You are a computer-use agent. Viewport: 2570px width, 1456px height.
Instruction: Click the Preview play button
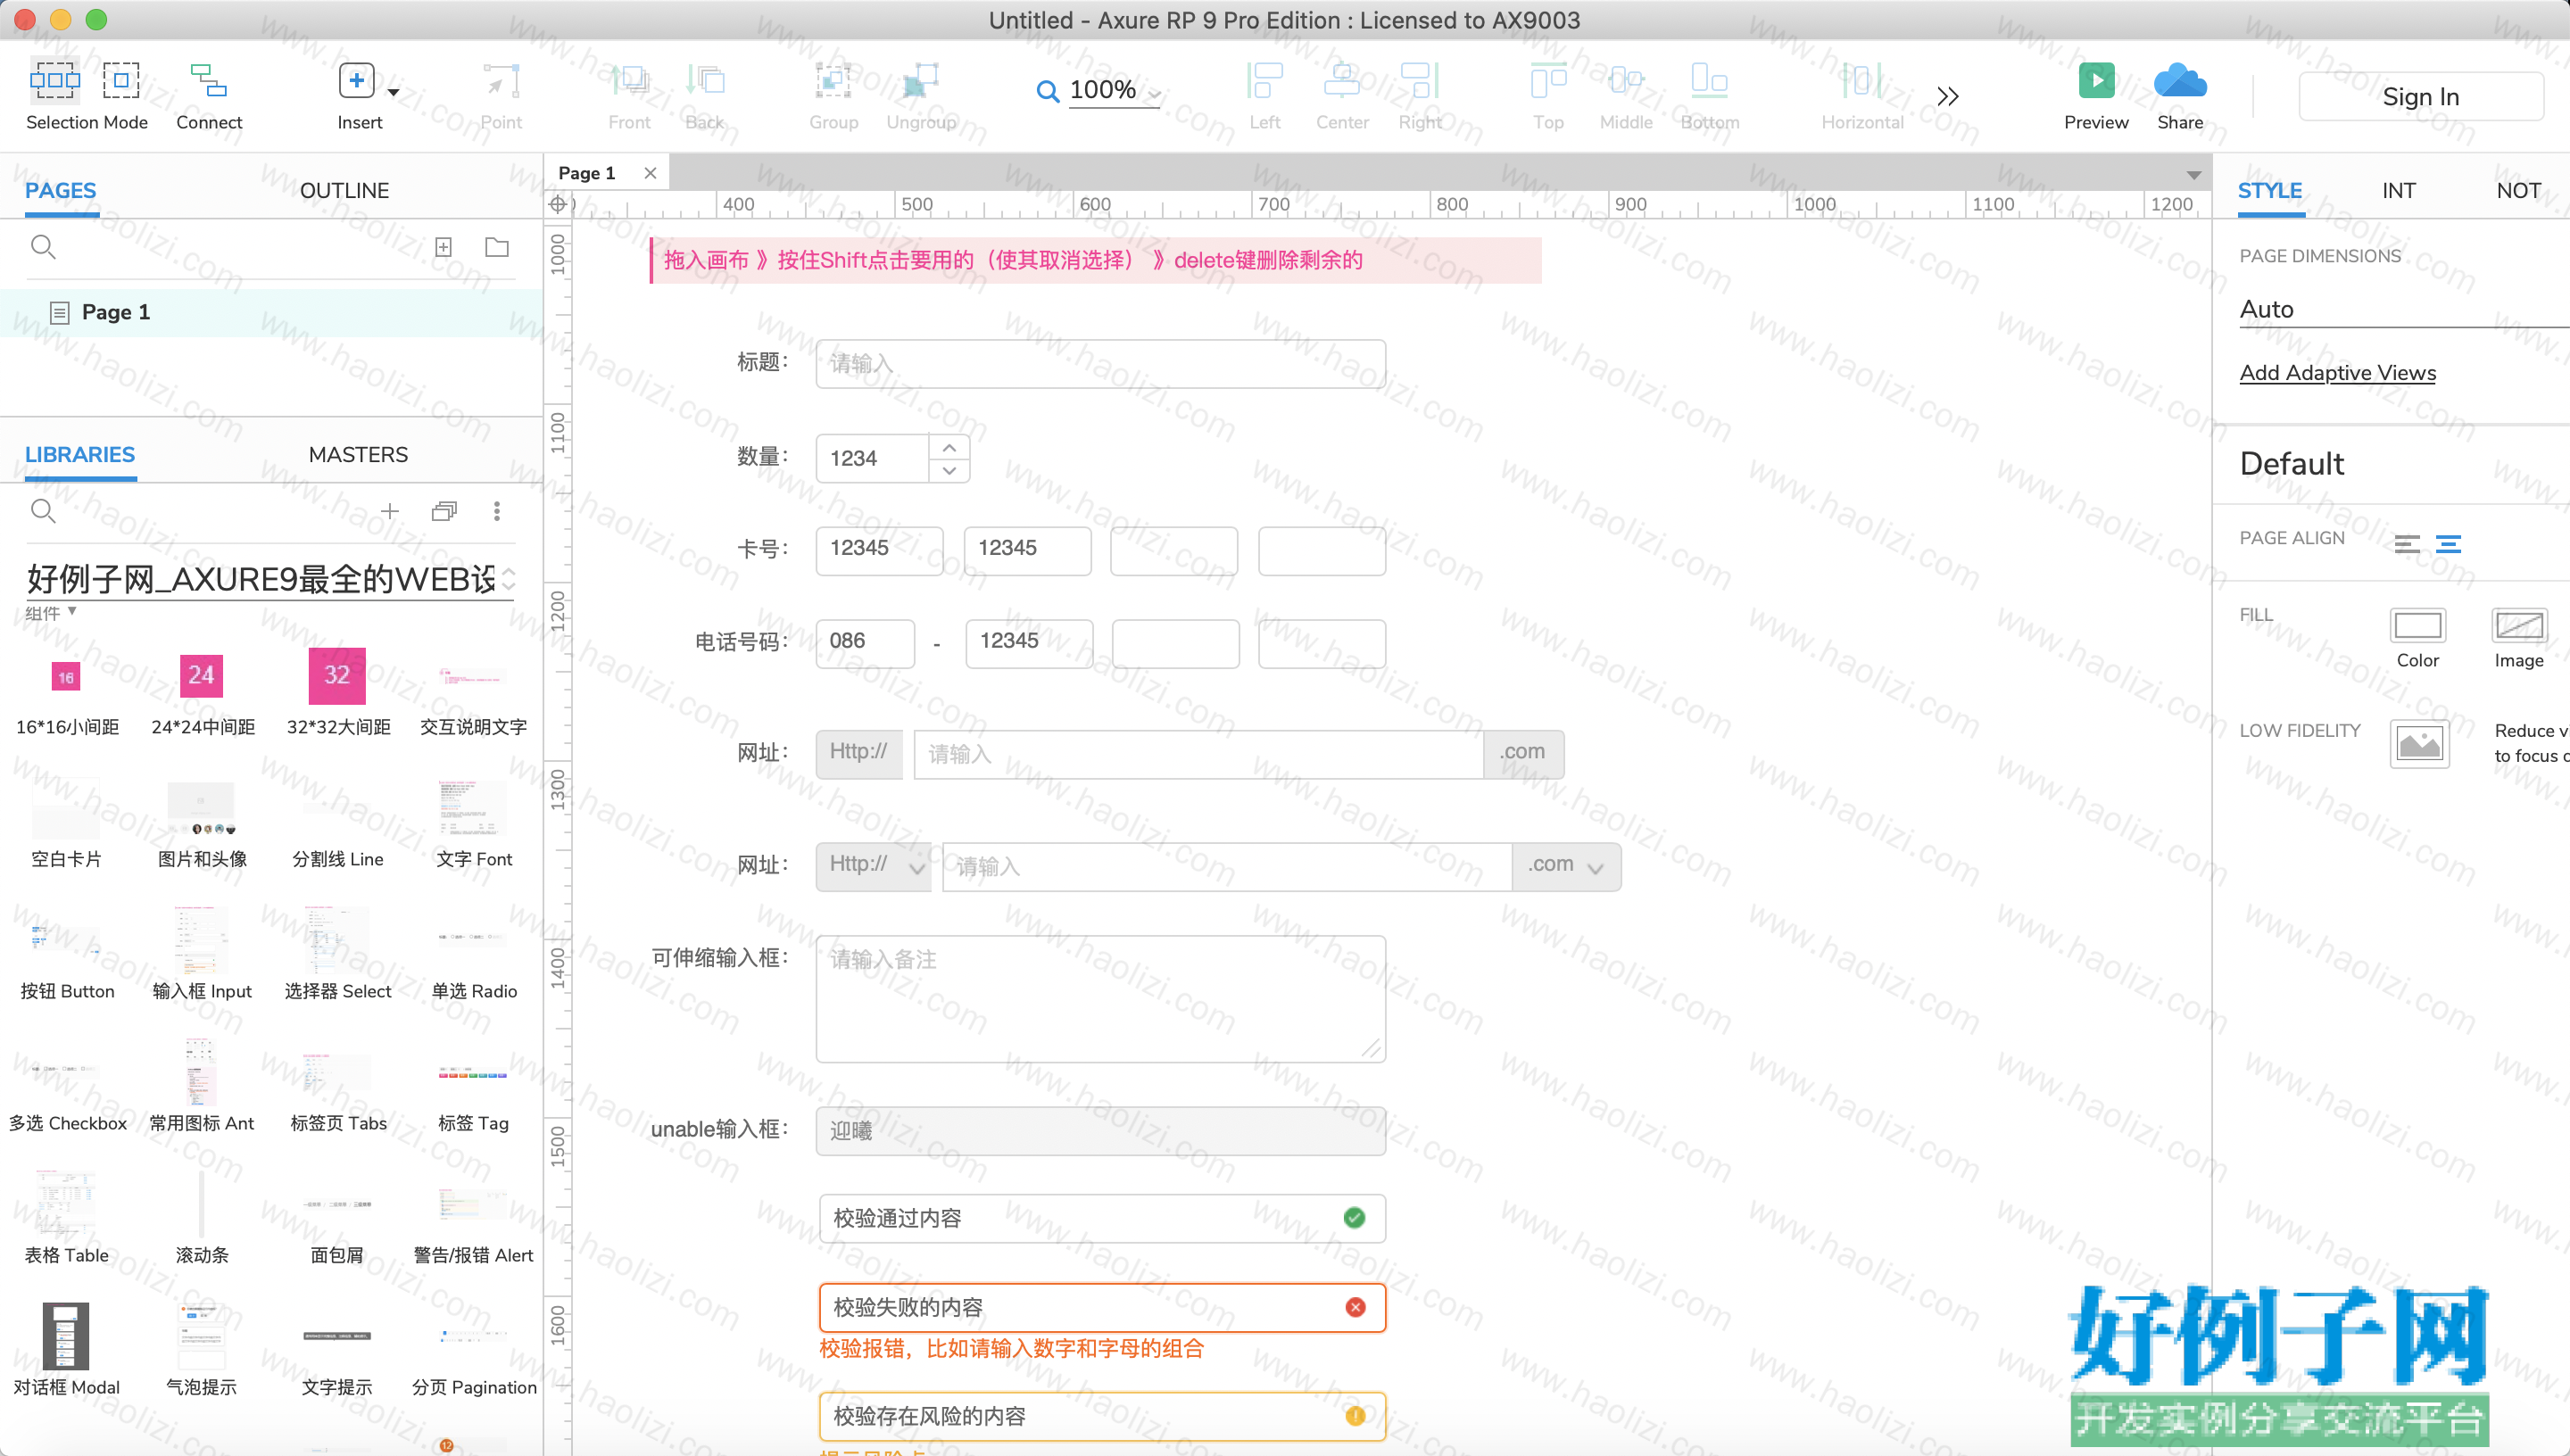pyautogui.click(x=2096, y=80)
